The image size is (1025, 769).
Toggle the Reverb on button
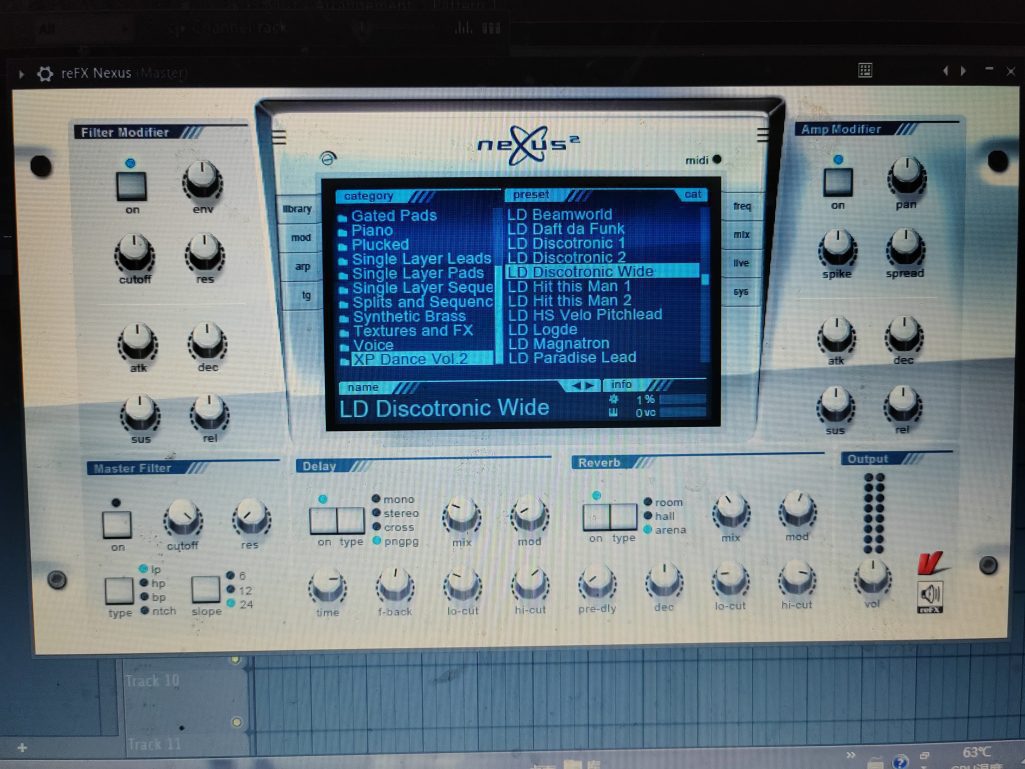coord(596,517)
